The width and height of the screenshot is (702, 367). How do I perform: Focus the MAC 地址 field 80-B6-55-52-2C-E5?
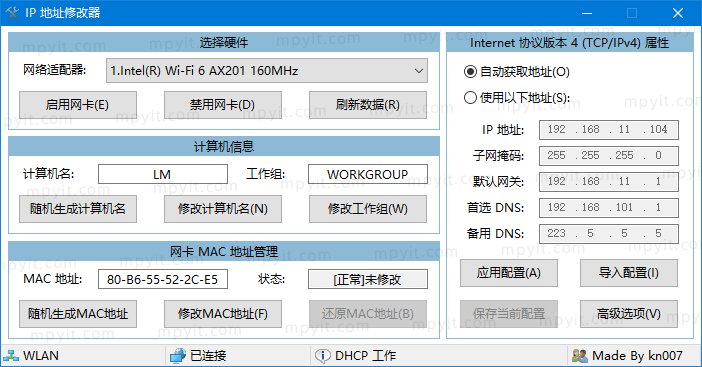(x=163, y=279)
